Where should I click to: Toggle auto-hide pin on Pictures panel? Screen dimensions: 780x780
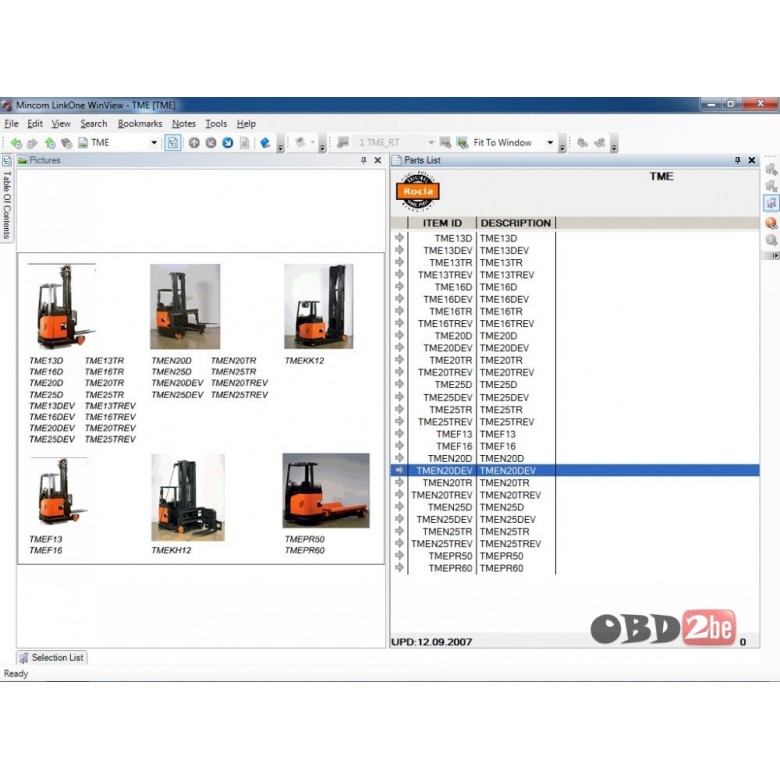pyautogui.click(x=364, y=160)
